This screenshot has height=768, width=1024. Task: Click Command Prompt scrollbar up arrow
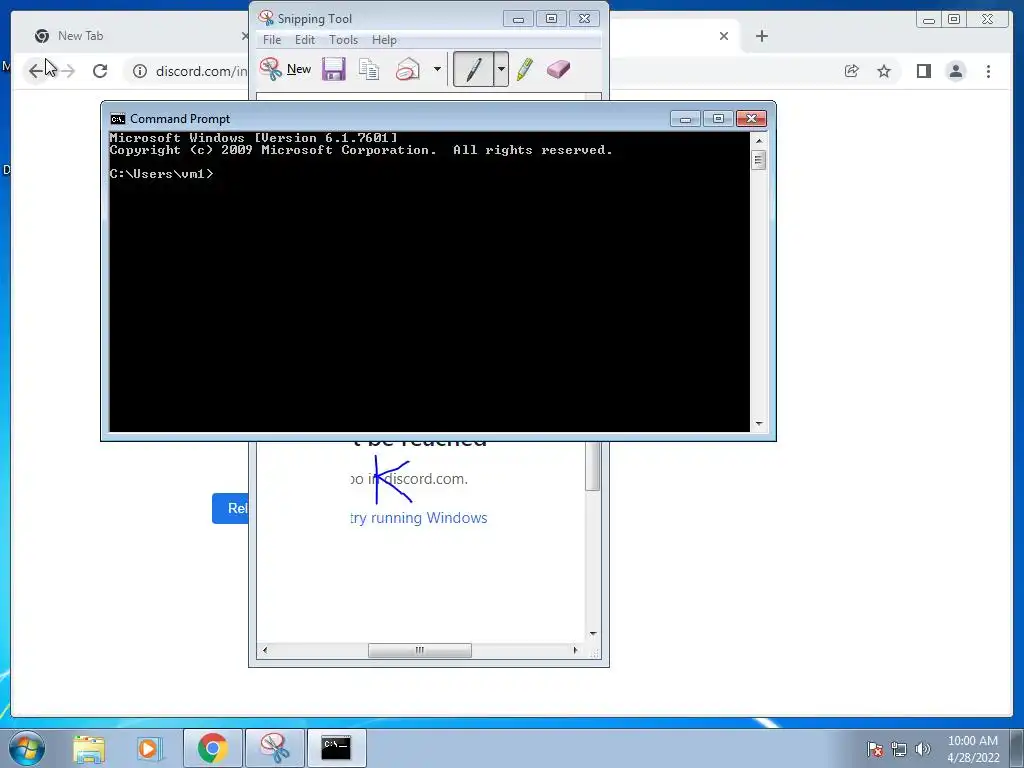tap(759, 140)
